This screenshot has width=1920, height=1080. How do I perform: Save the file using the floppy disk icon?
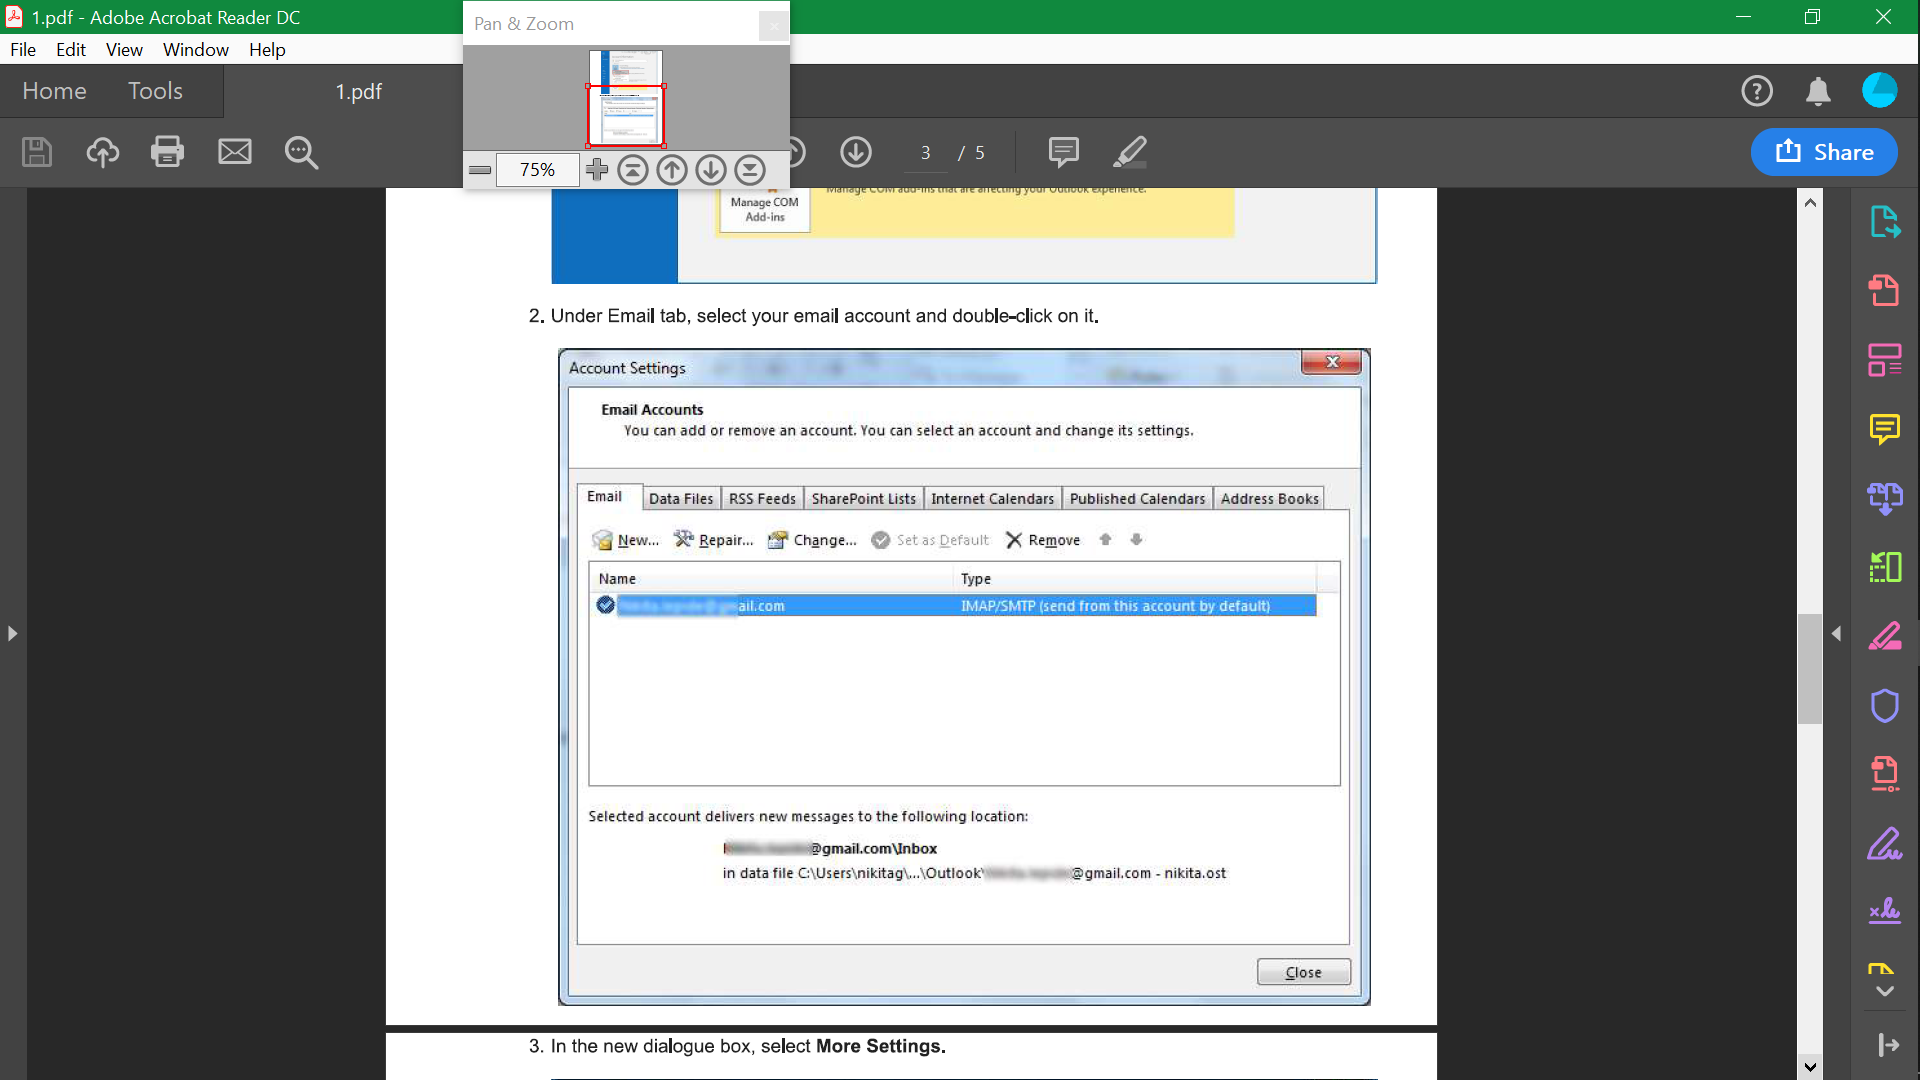(37, 152)
